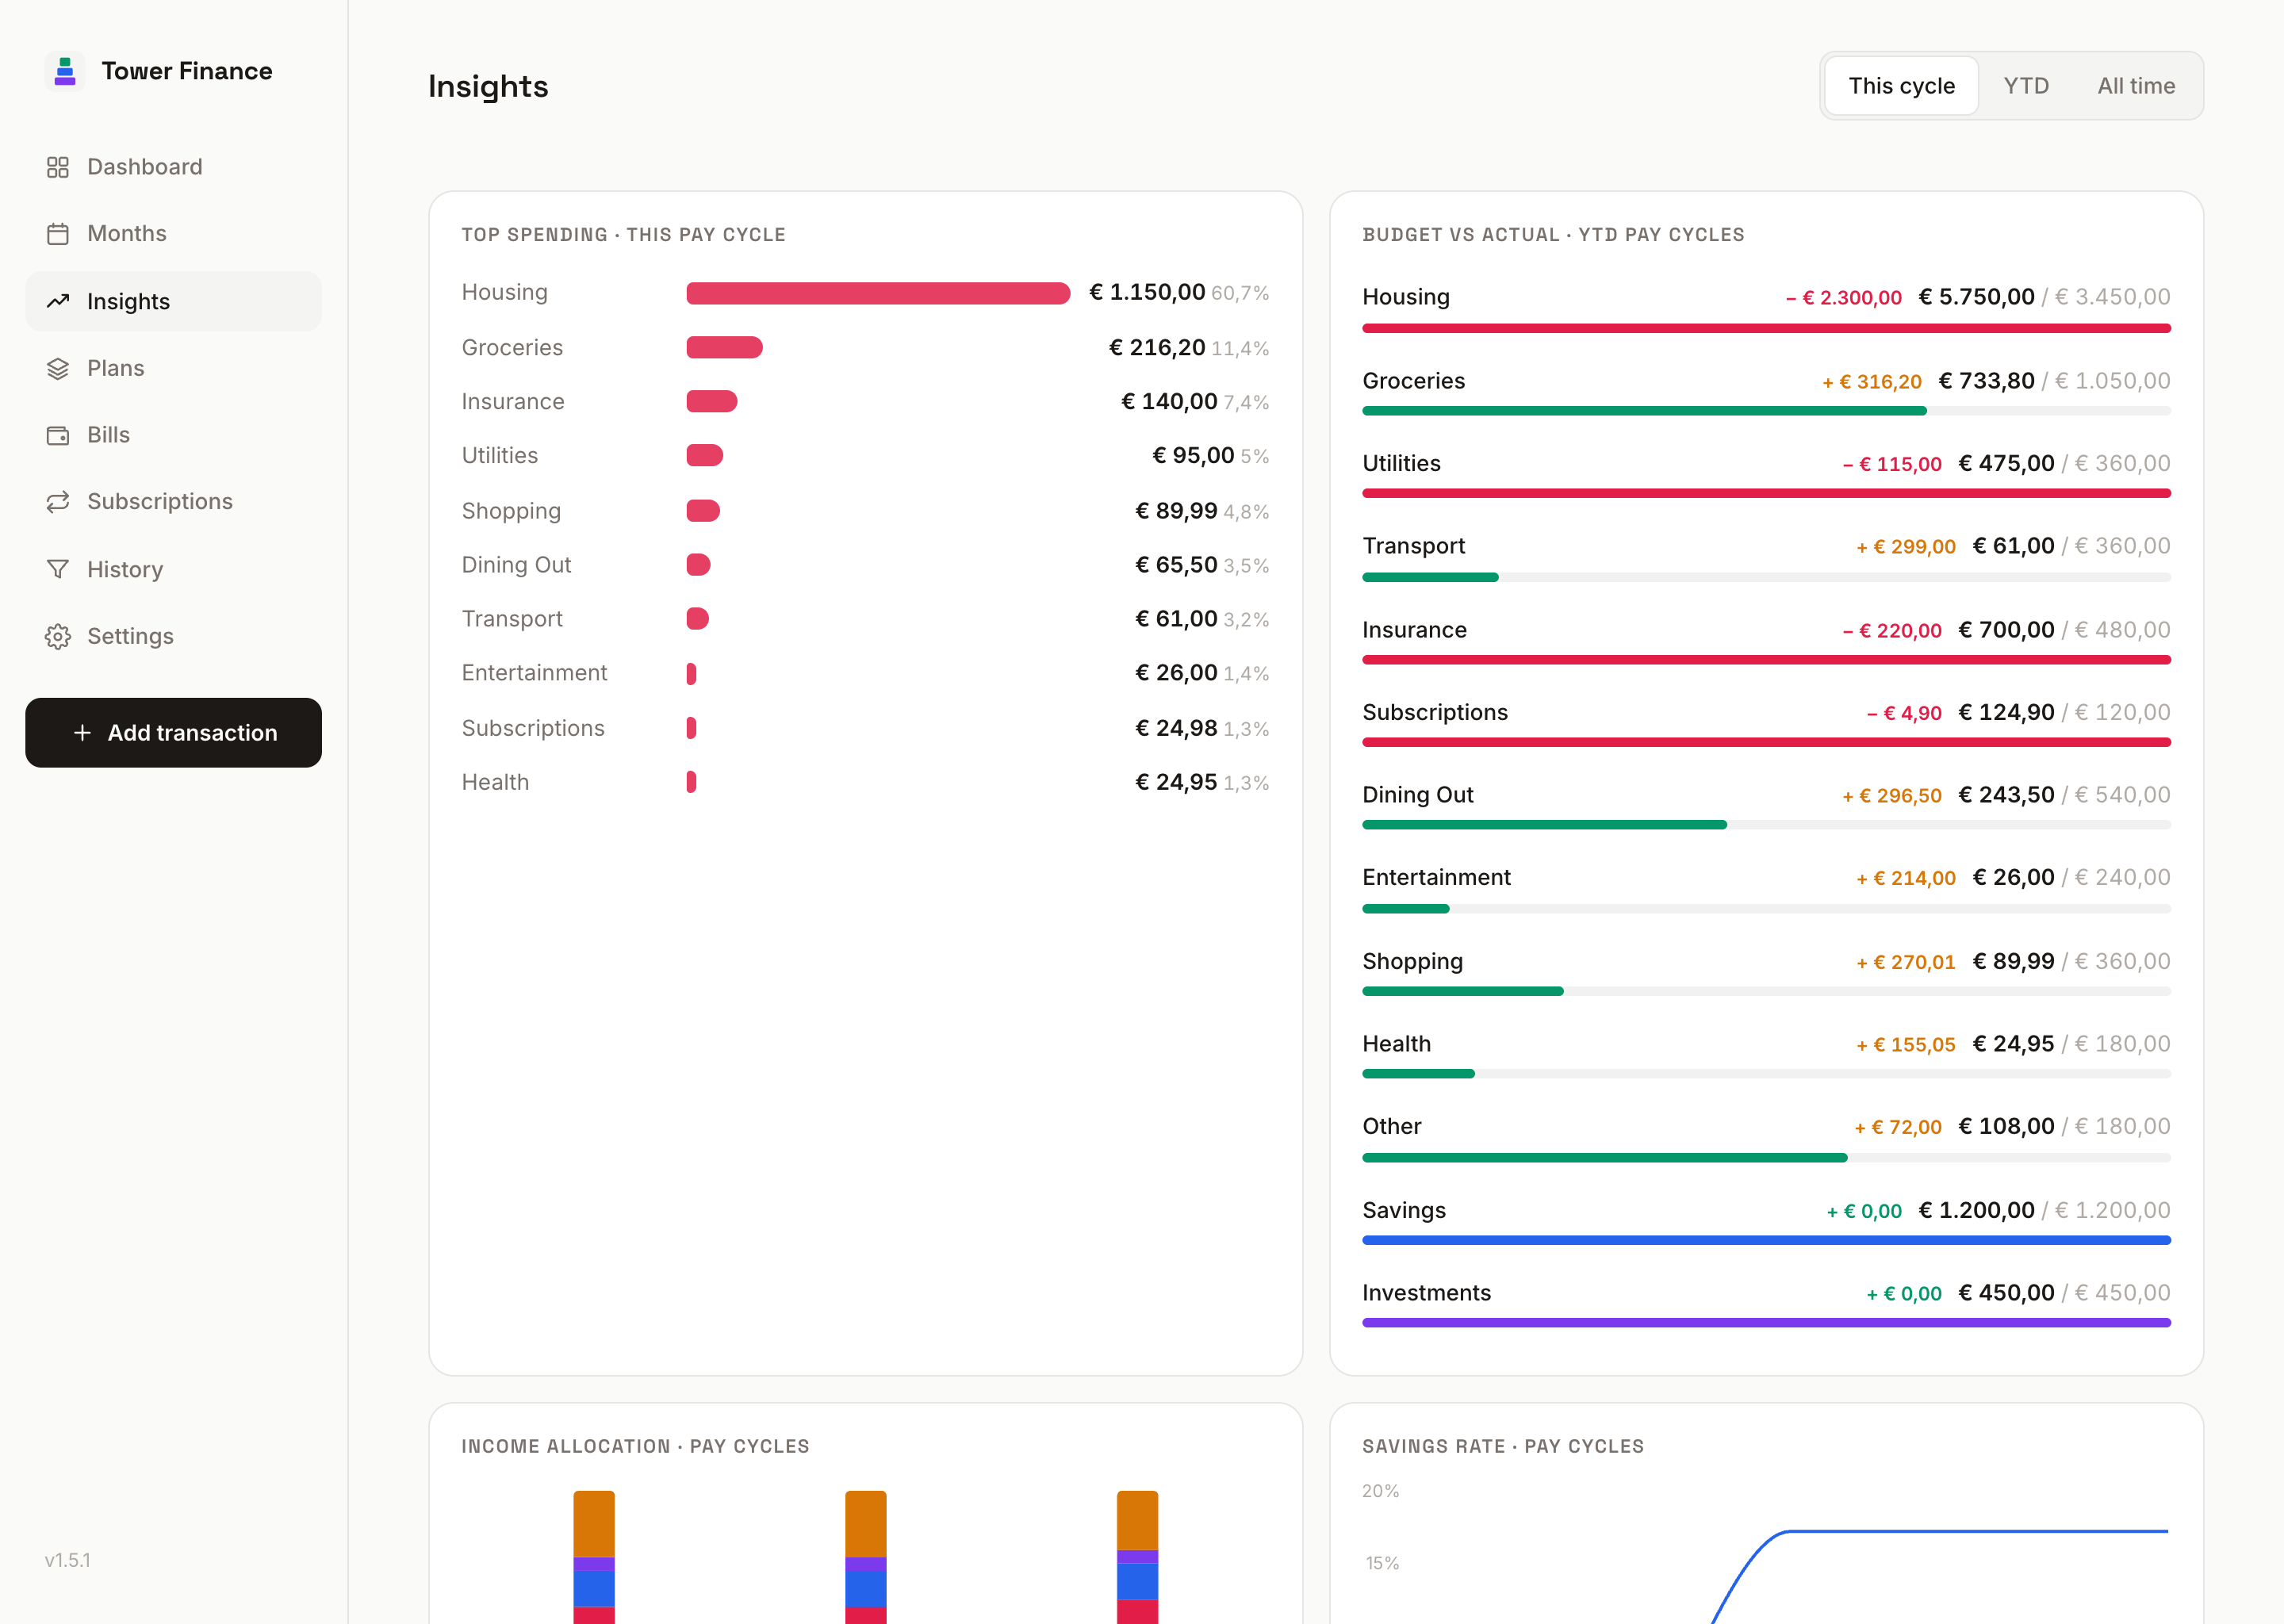Click the '€ 24,95' Health amount in Top Spending
This screenshot has height=1624, width=2284.
1176,782
